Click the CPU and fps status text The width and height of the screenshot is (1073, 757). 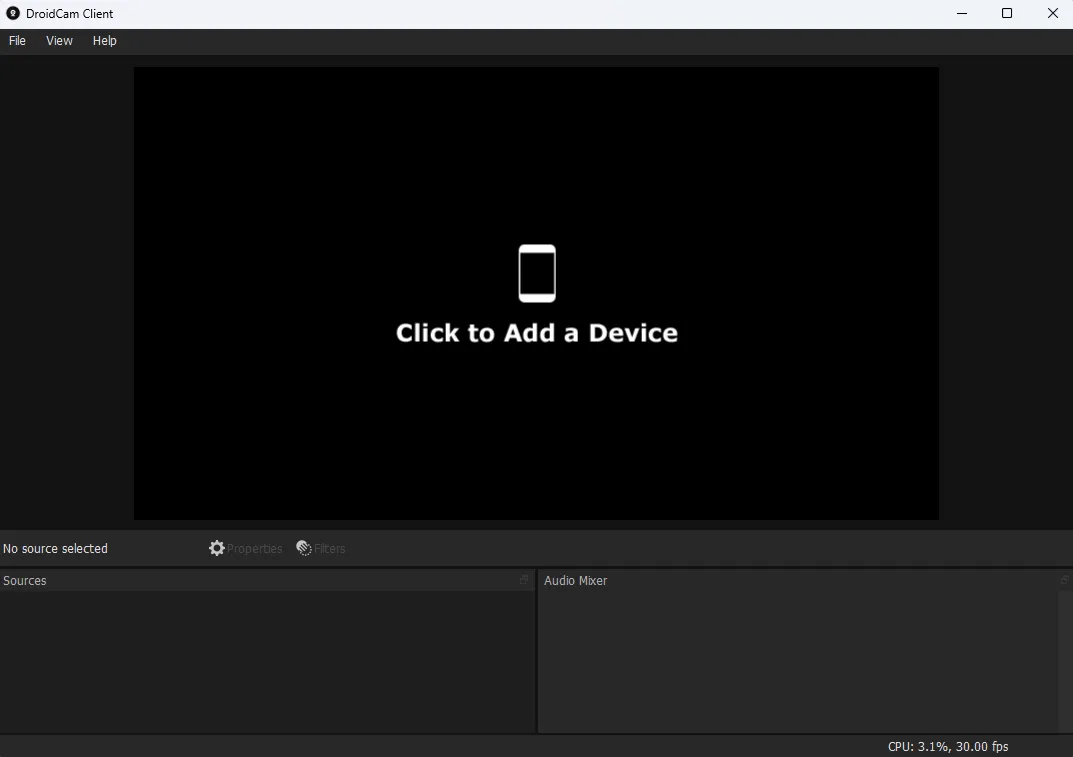[948, 747]
